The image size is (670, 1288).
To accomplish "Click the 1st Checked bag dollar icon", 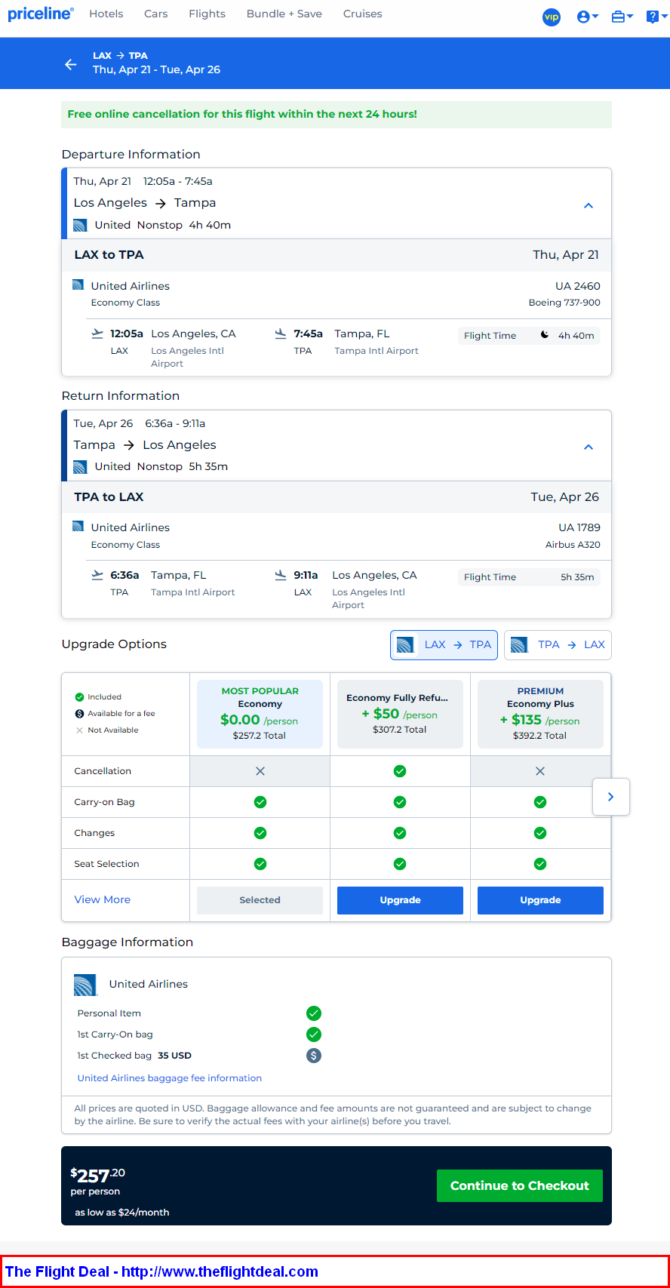I will point(314,1055).
